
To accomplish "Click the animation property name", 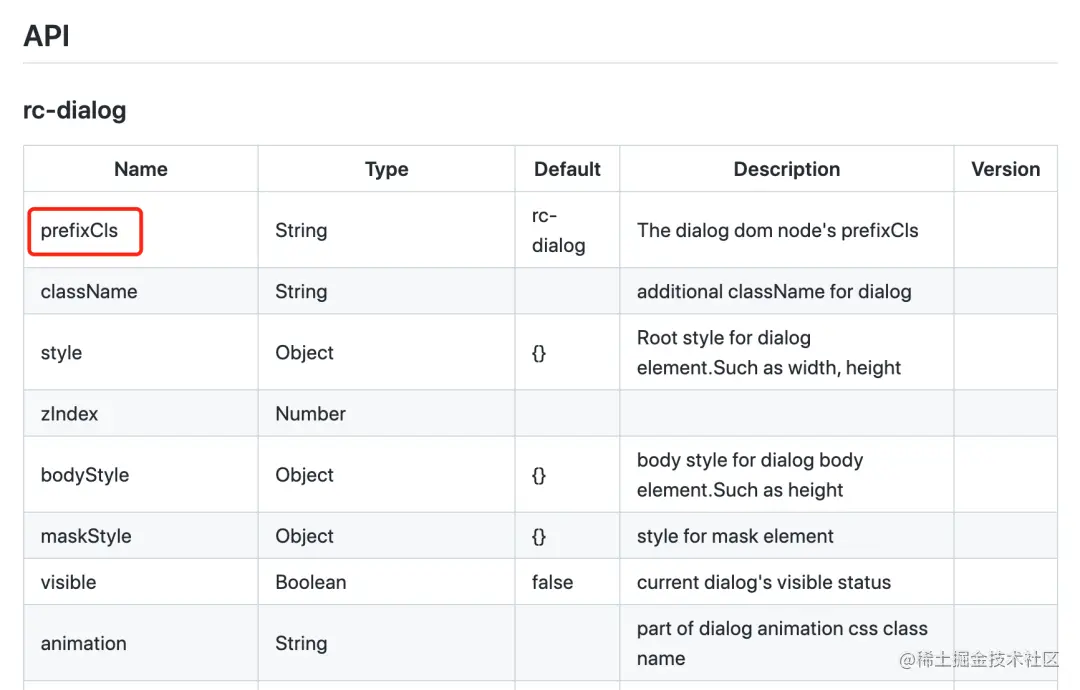I will click(83, 643).
